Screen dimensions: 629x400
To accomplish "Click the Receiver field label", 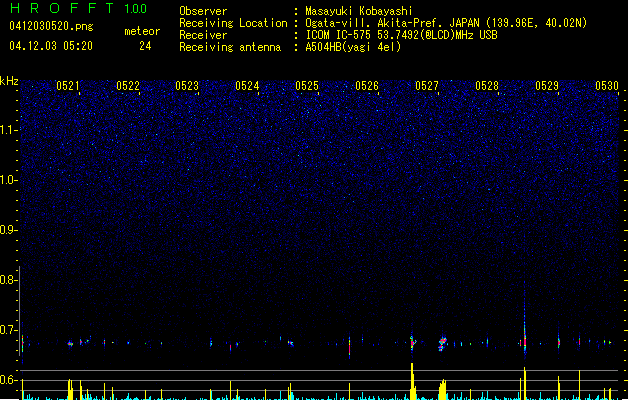I will [x=203, y=35].
